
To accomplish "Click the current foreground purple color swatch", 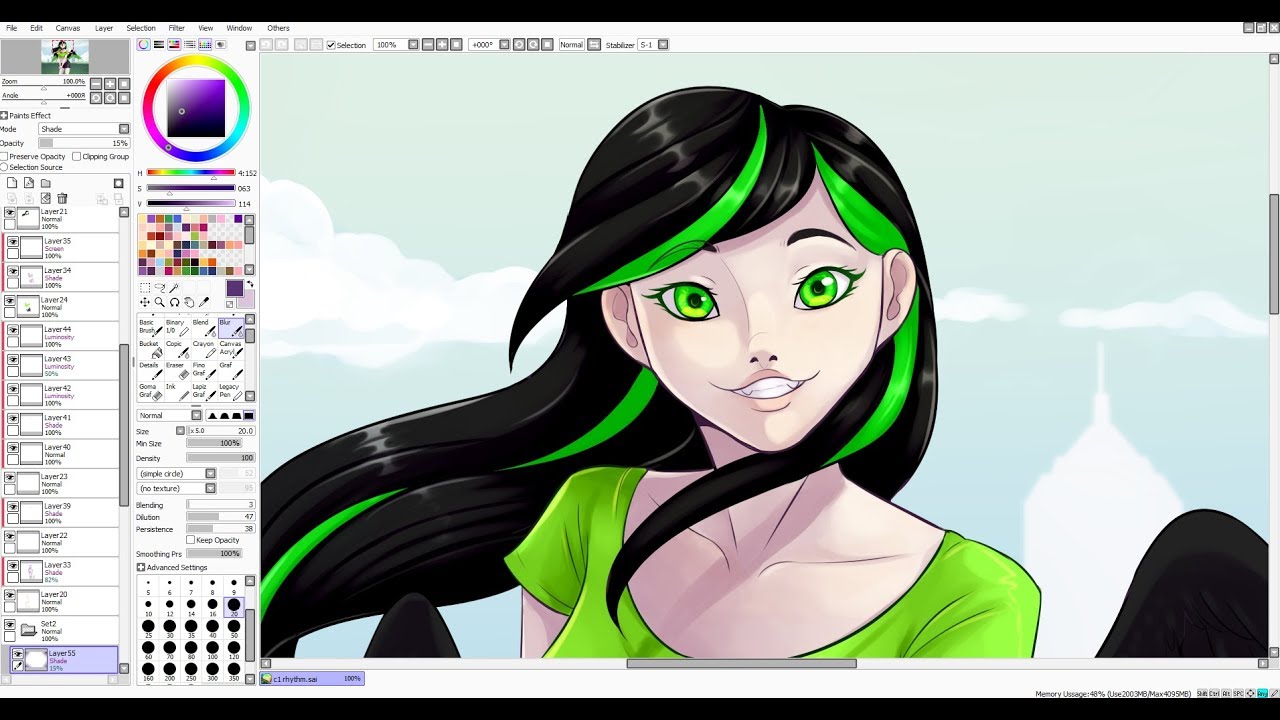I will coord(234,289).
